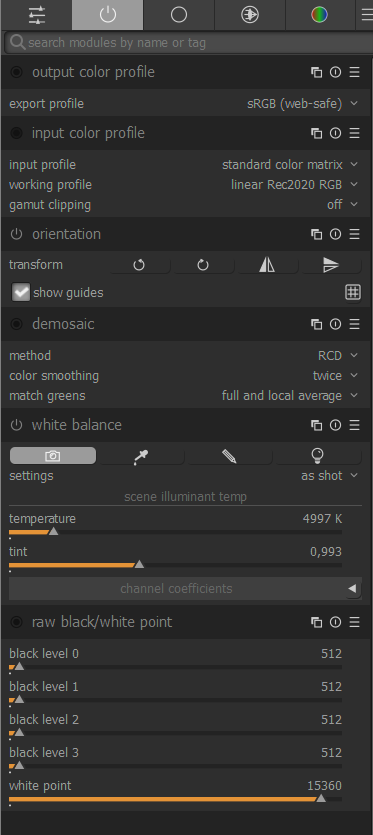Viewport: 373px width, 835px height.
Task: Open multiple instances for output color profile
Action: (317, 72)
